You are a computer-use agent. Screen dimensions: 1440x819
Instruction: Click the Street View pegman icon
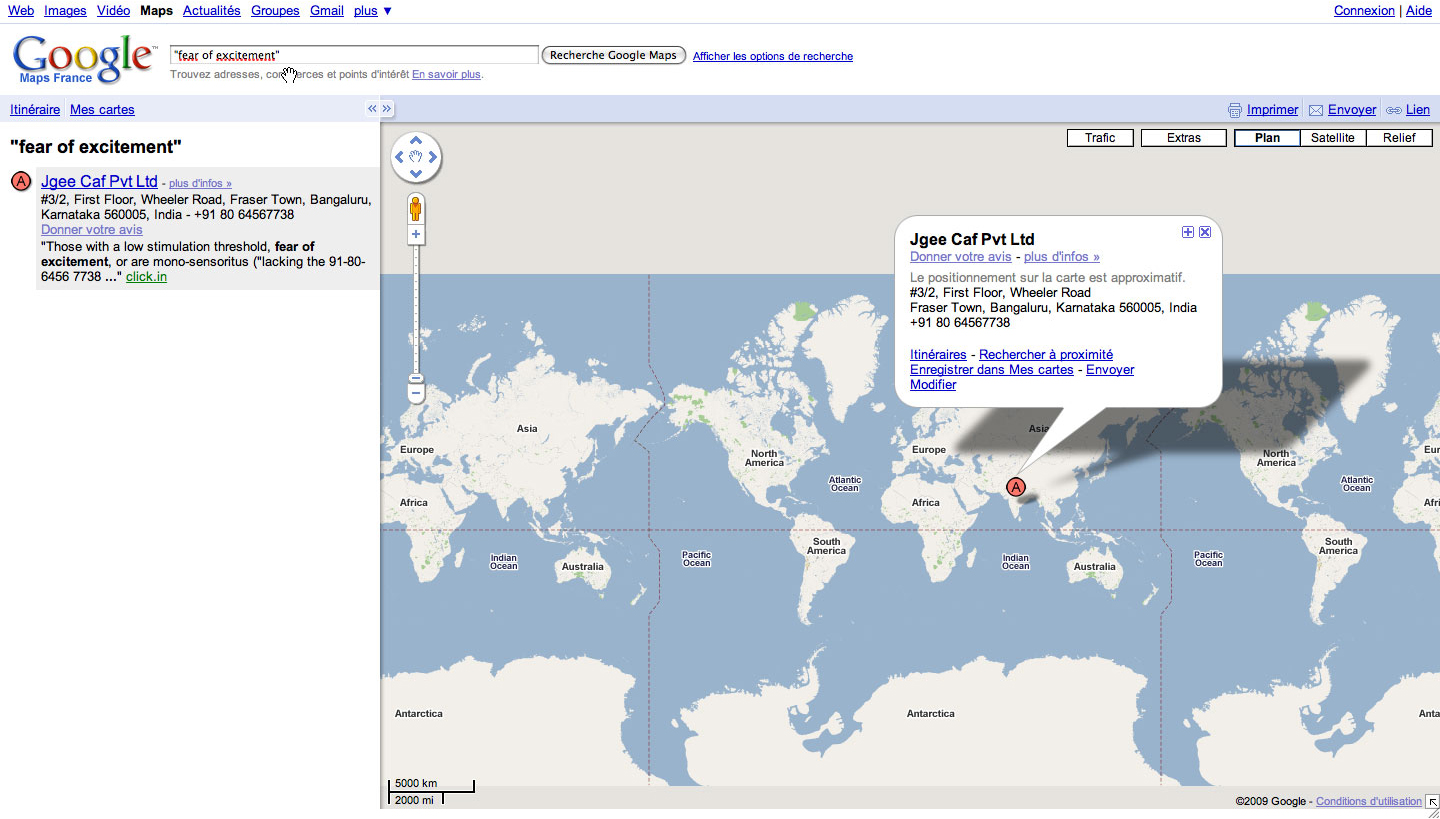(x=416, y=210)
